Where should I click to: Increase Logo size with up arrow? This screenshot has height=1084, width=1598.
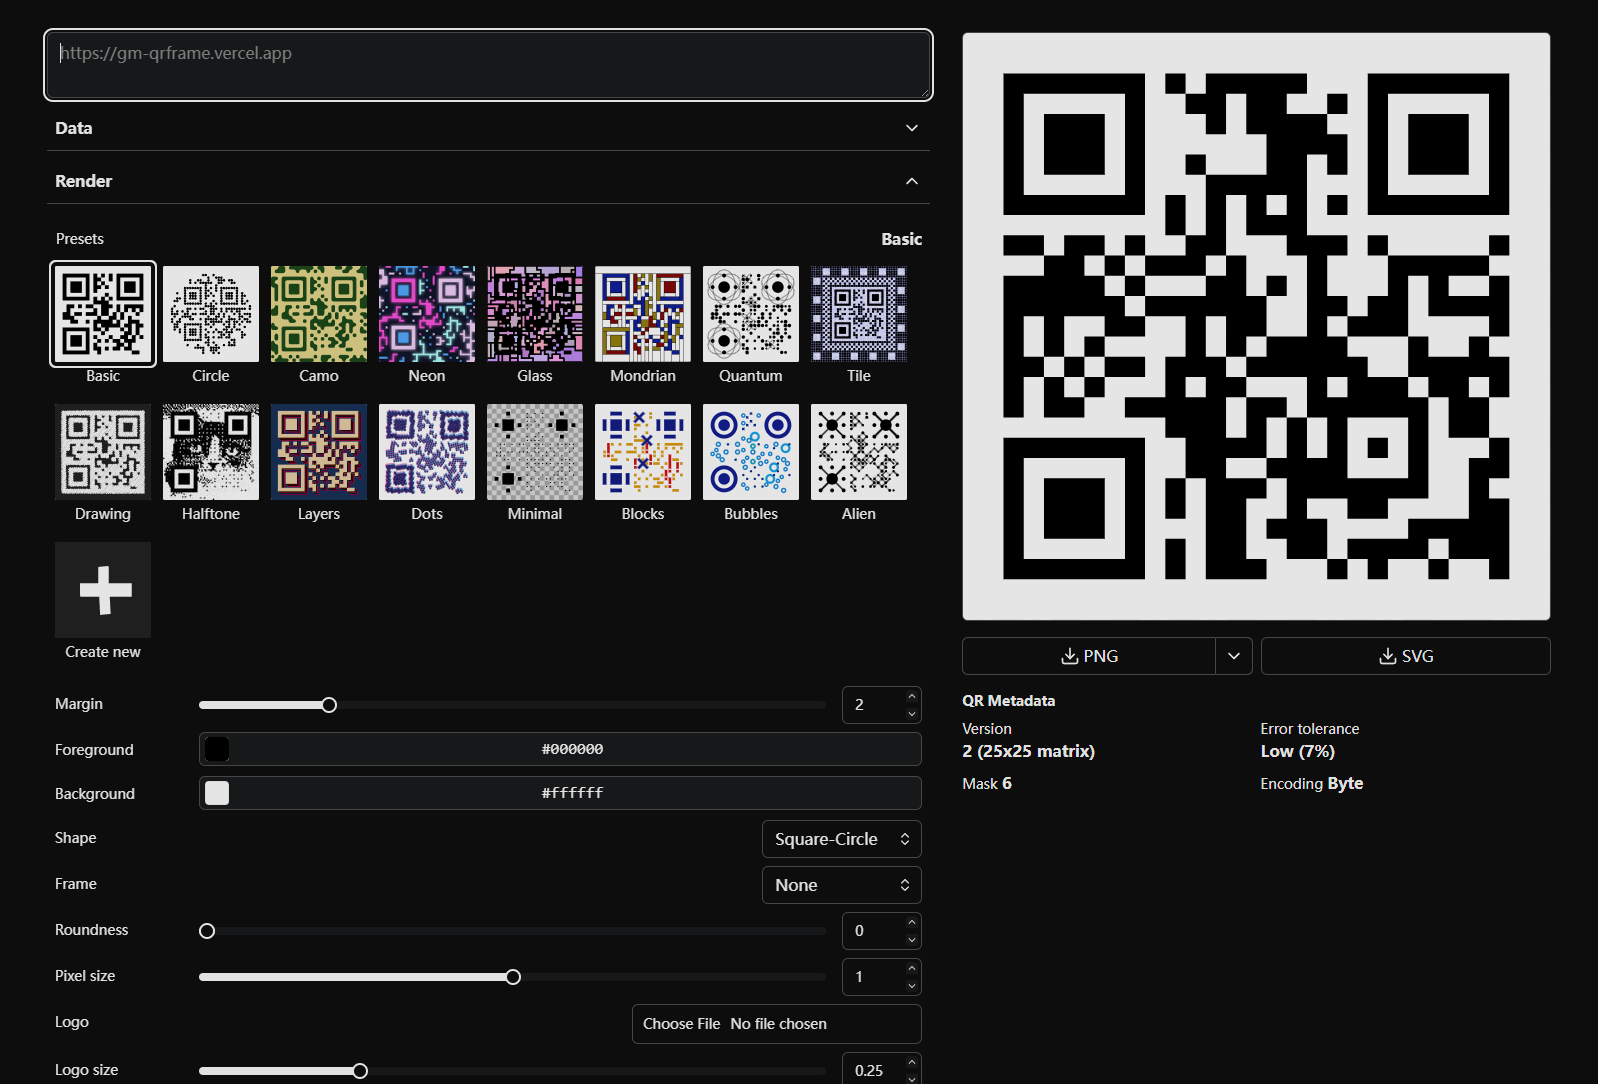912,1062
